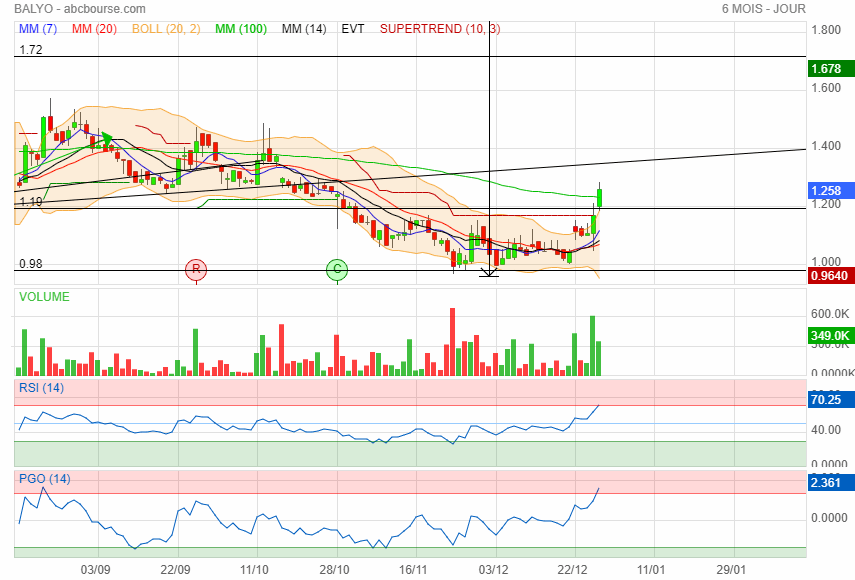This screenshot has width=855, height=580.
Task: Click the 70.25 RSI value tag
Action: tap(831, 400)
